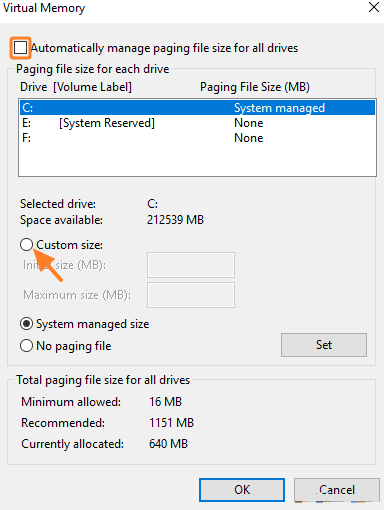Click the Currently allocated 640 MB value
This screenshot has width=384, height=510.
click(x=168, y=444)
